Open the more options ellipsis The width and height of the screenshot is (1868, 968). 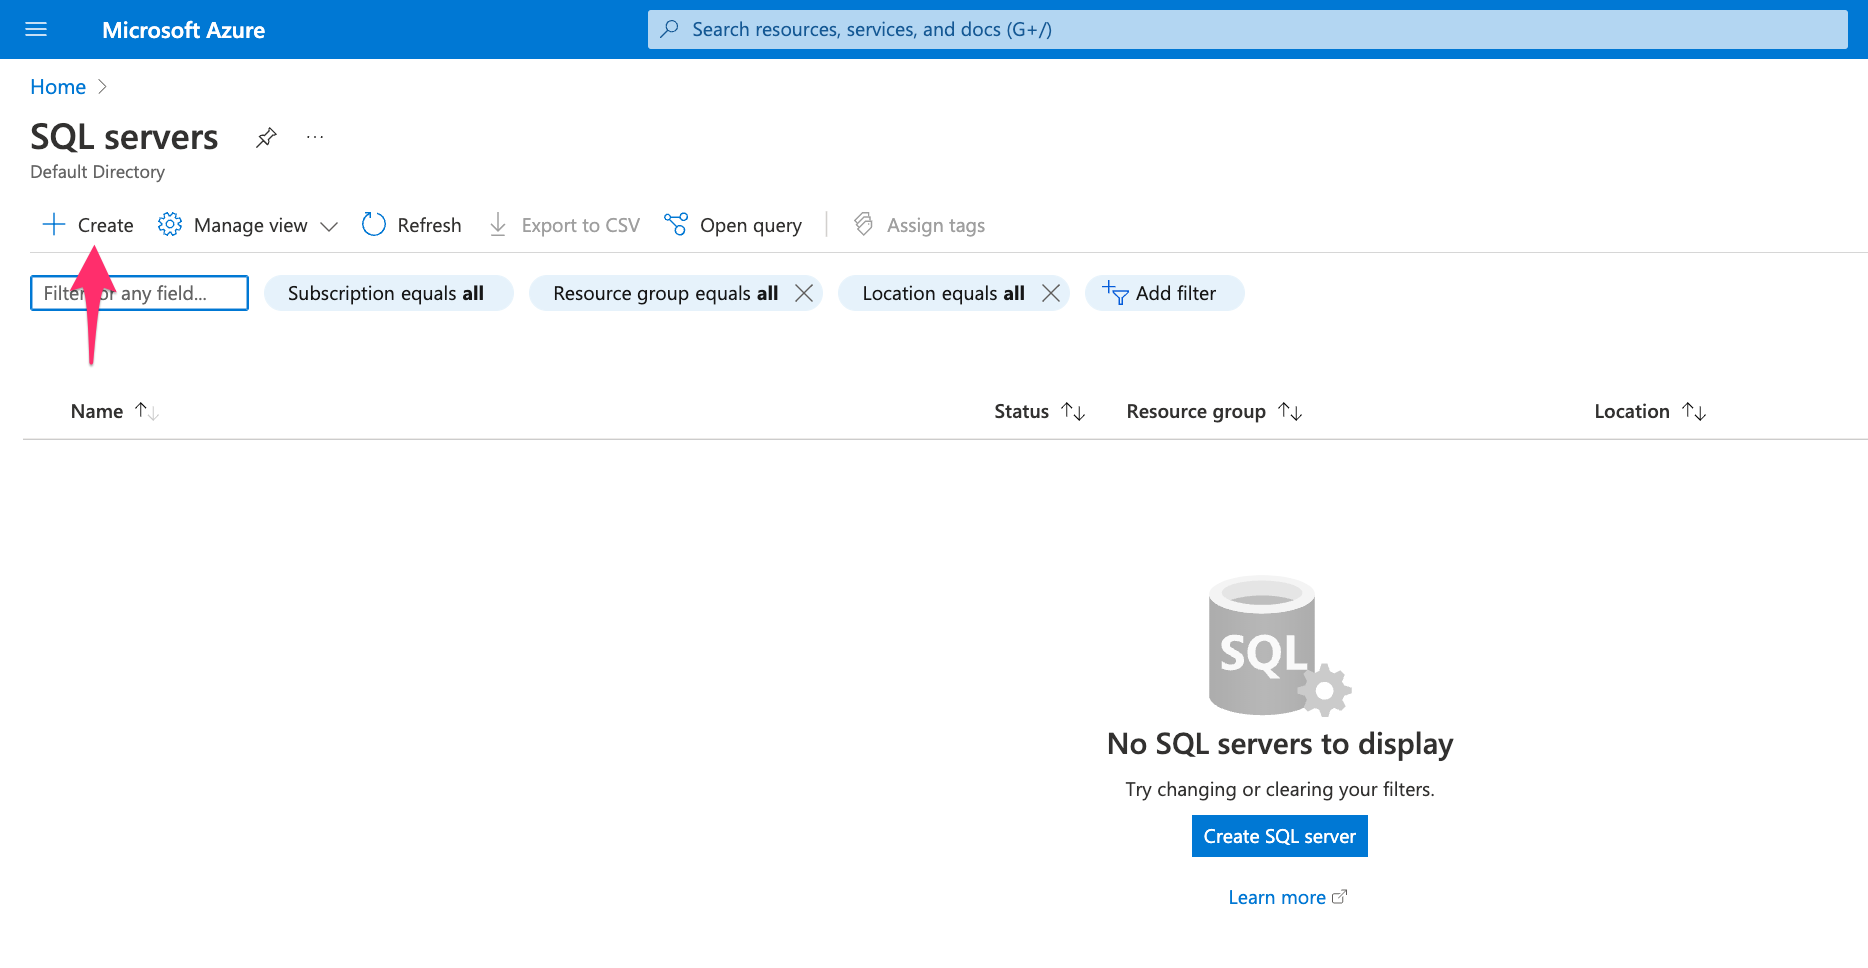click(315, 137)
